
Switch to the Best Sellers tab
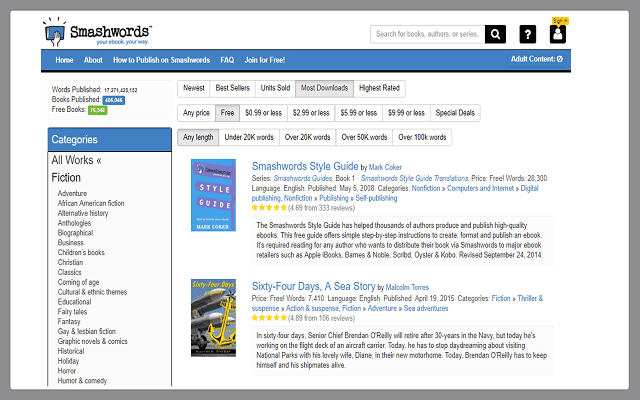click(232, 88)
